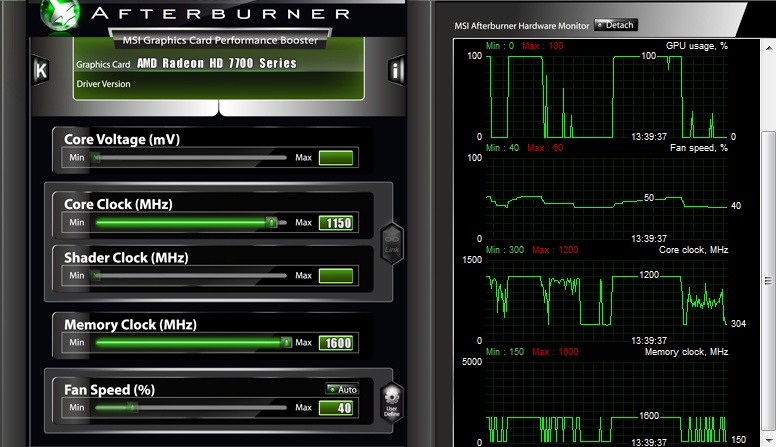
Task: Click the Driver Version label
Action: coord(103,84)
